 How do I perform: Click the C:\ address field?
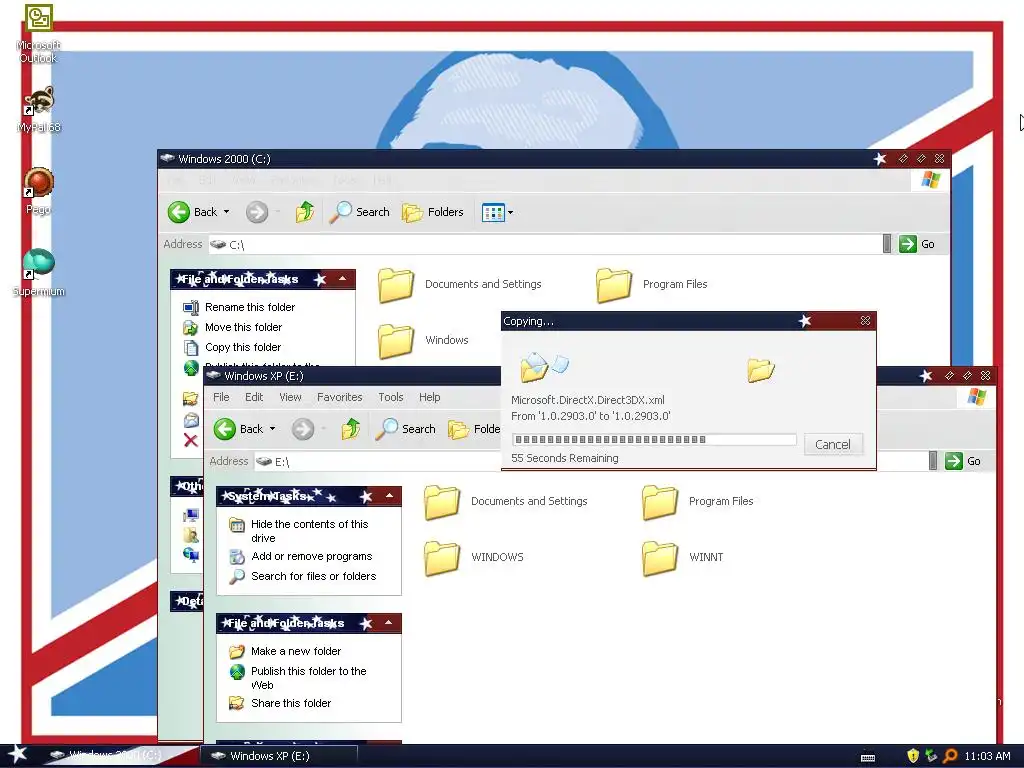[x=545, y=244]
